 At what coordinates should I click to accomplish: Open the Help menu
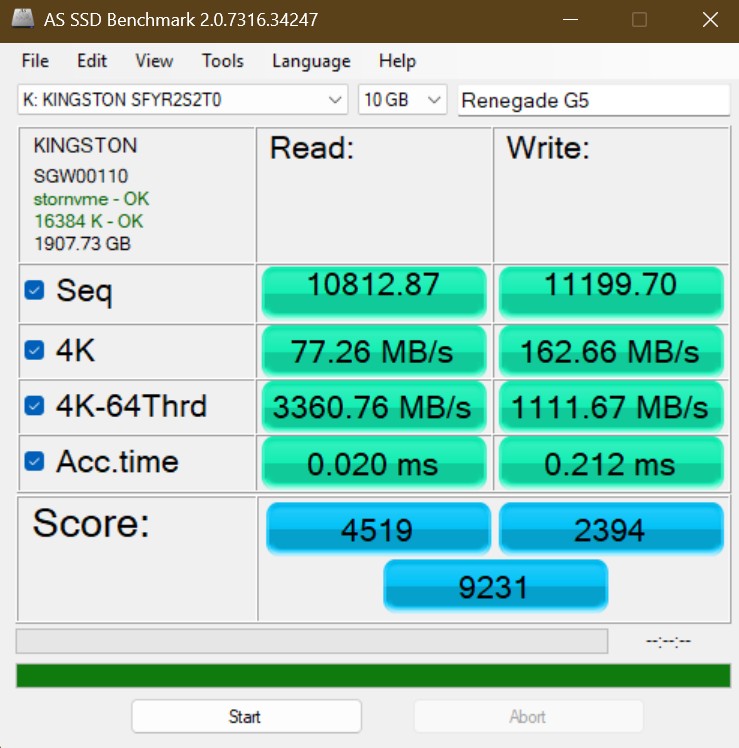point(397,61)
